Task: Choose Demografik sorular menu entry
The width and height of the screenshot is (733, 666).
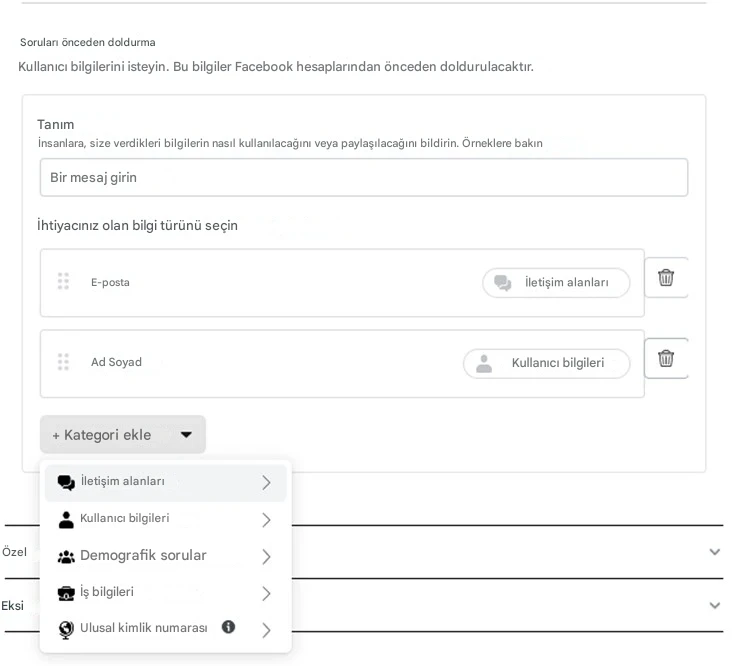Action: point(143,556)
